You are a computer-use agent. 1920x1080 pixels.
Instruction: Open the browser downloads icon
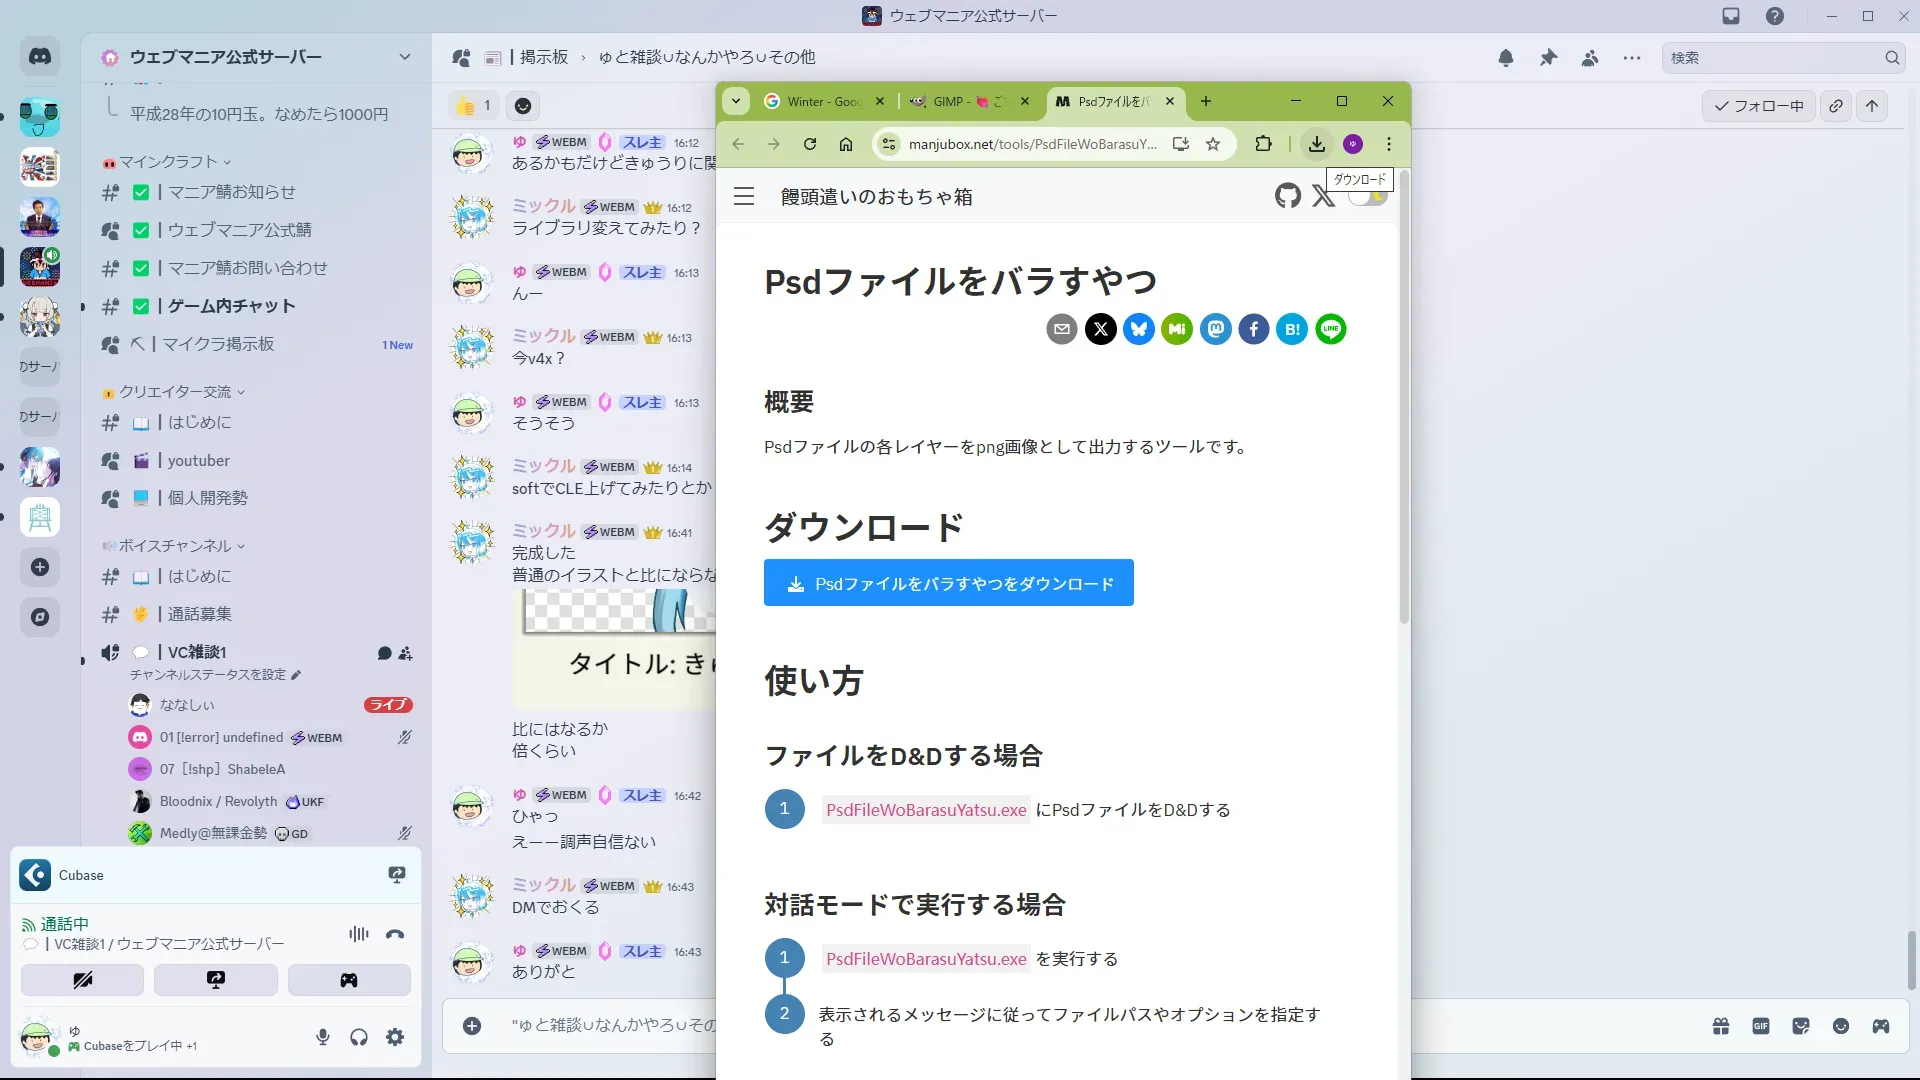coord(1317,144)
